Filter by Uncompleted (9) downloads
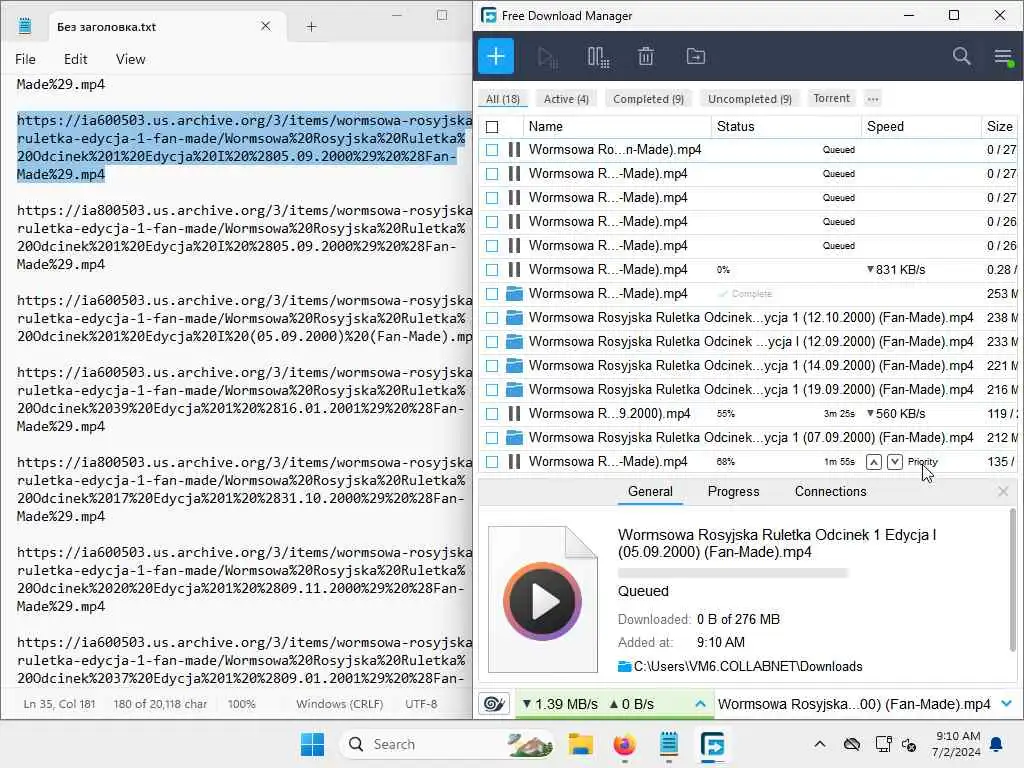Image resolution: width=1024 pixels, height=768 pixels. (x=750, y=99)
